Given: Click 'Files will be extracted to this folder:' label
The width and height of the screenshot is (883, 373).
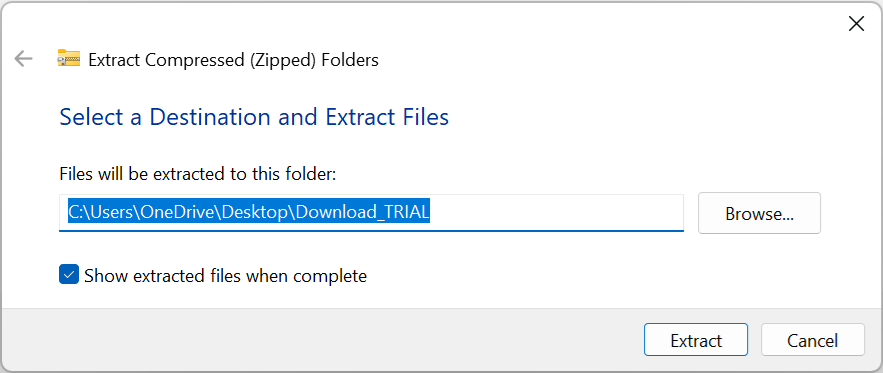Looking at the screenshot, I should tap(198, 174).
